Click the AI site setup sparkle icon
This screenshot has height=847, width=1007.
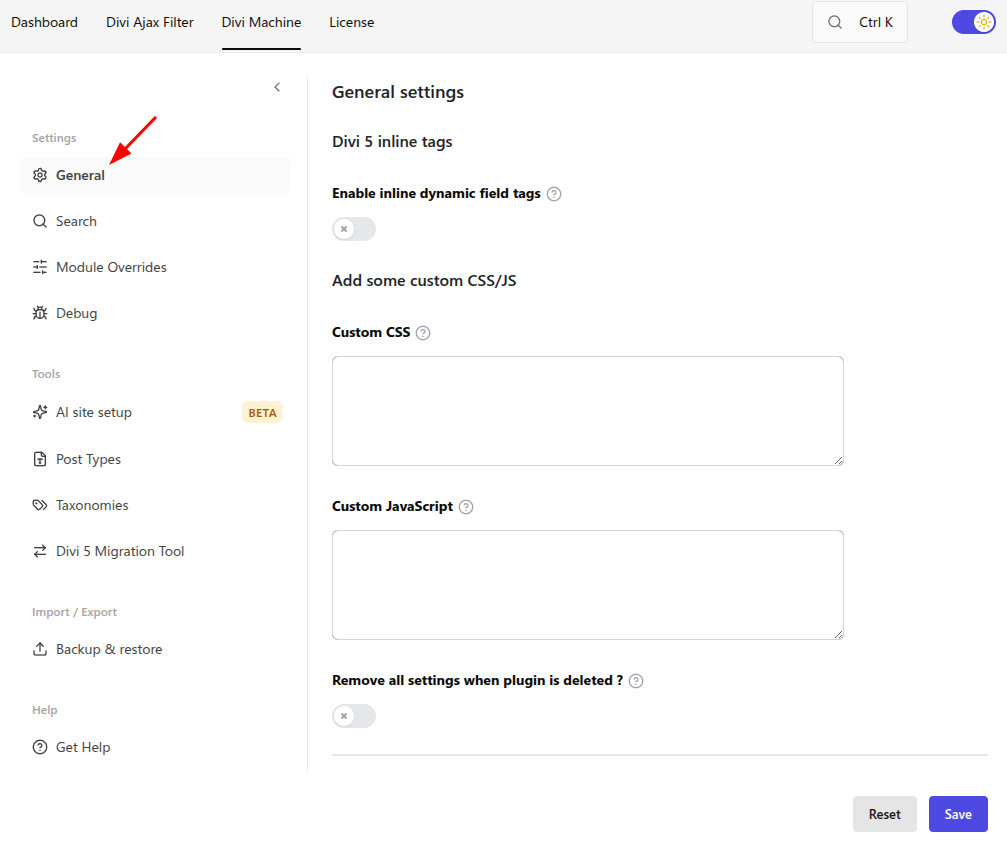click(x=40, y=412)
